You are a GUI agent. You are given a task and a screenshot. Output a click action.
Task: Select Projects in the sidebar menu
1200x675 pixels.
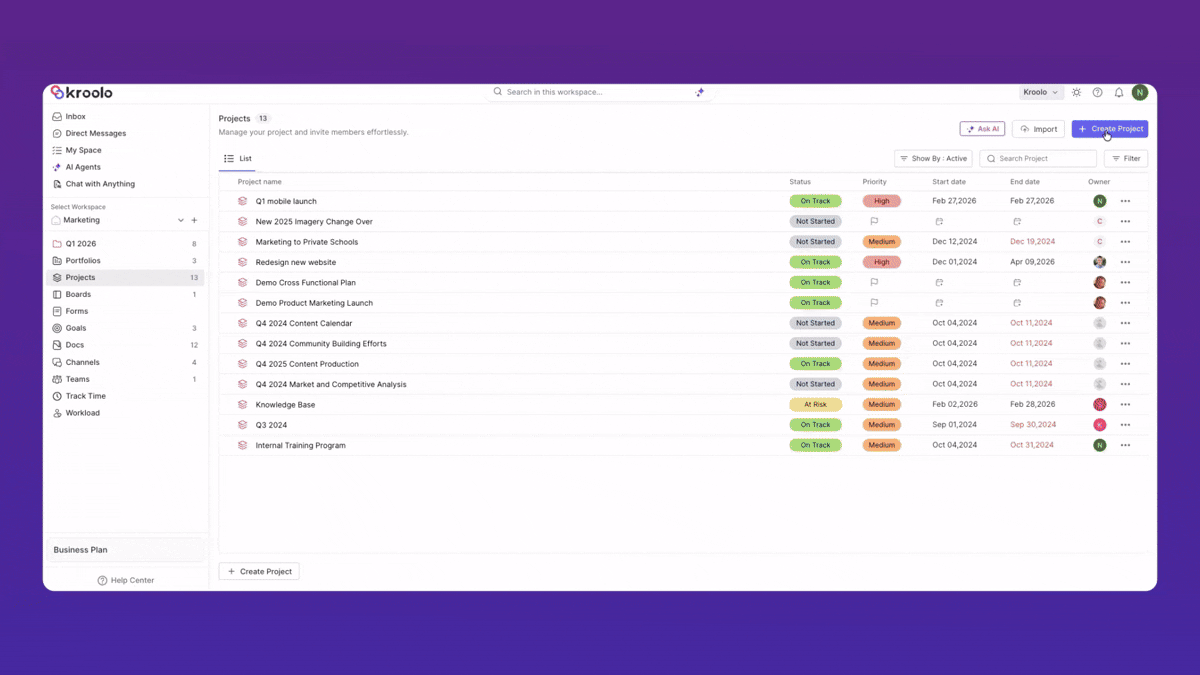[78, 277]
